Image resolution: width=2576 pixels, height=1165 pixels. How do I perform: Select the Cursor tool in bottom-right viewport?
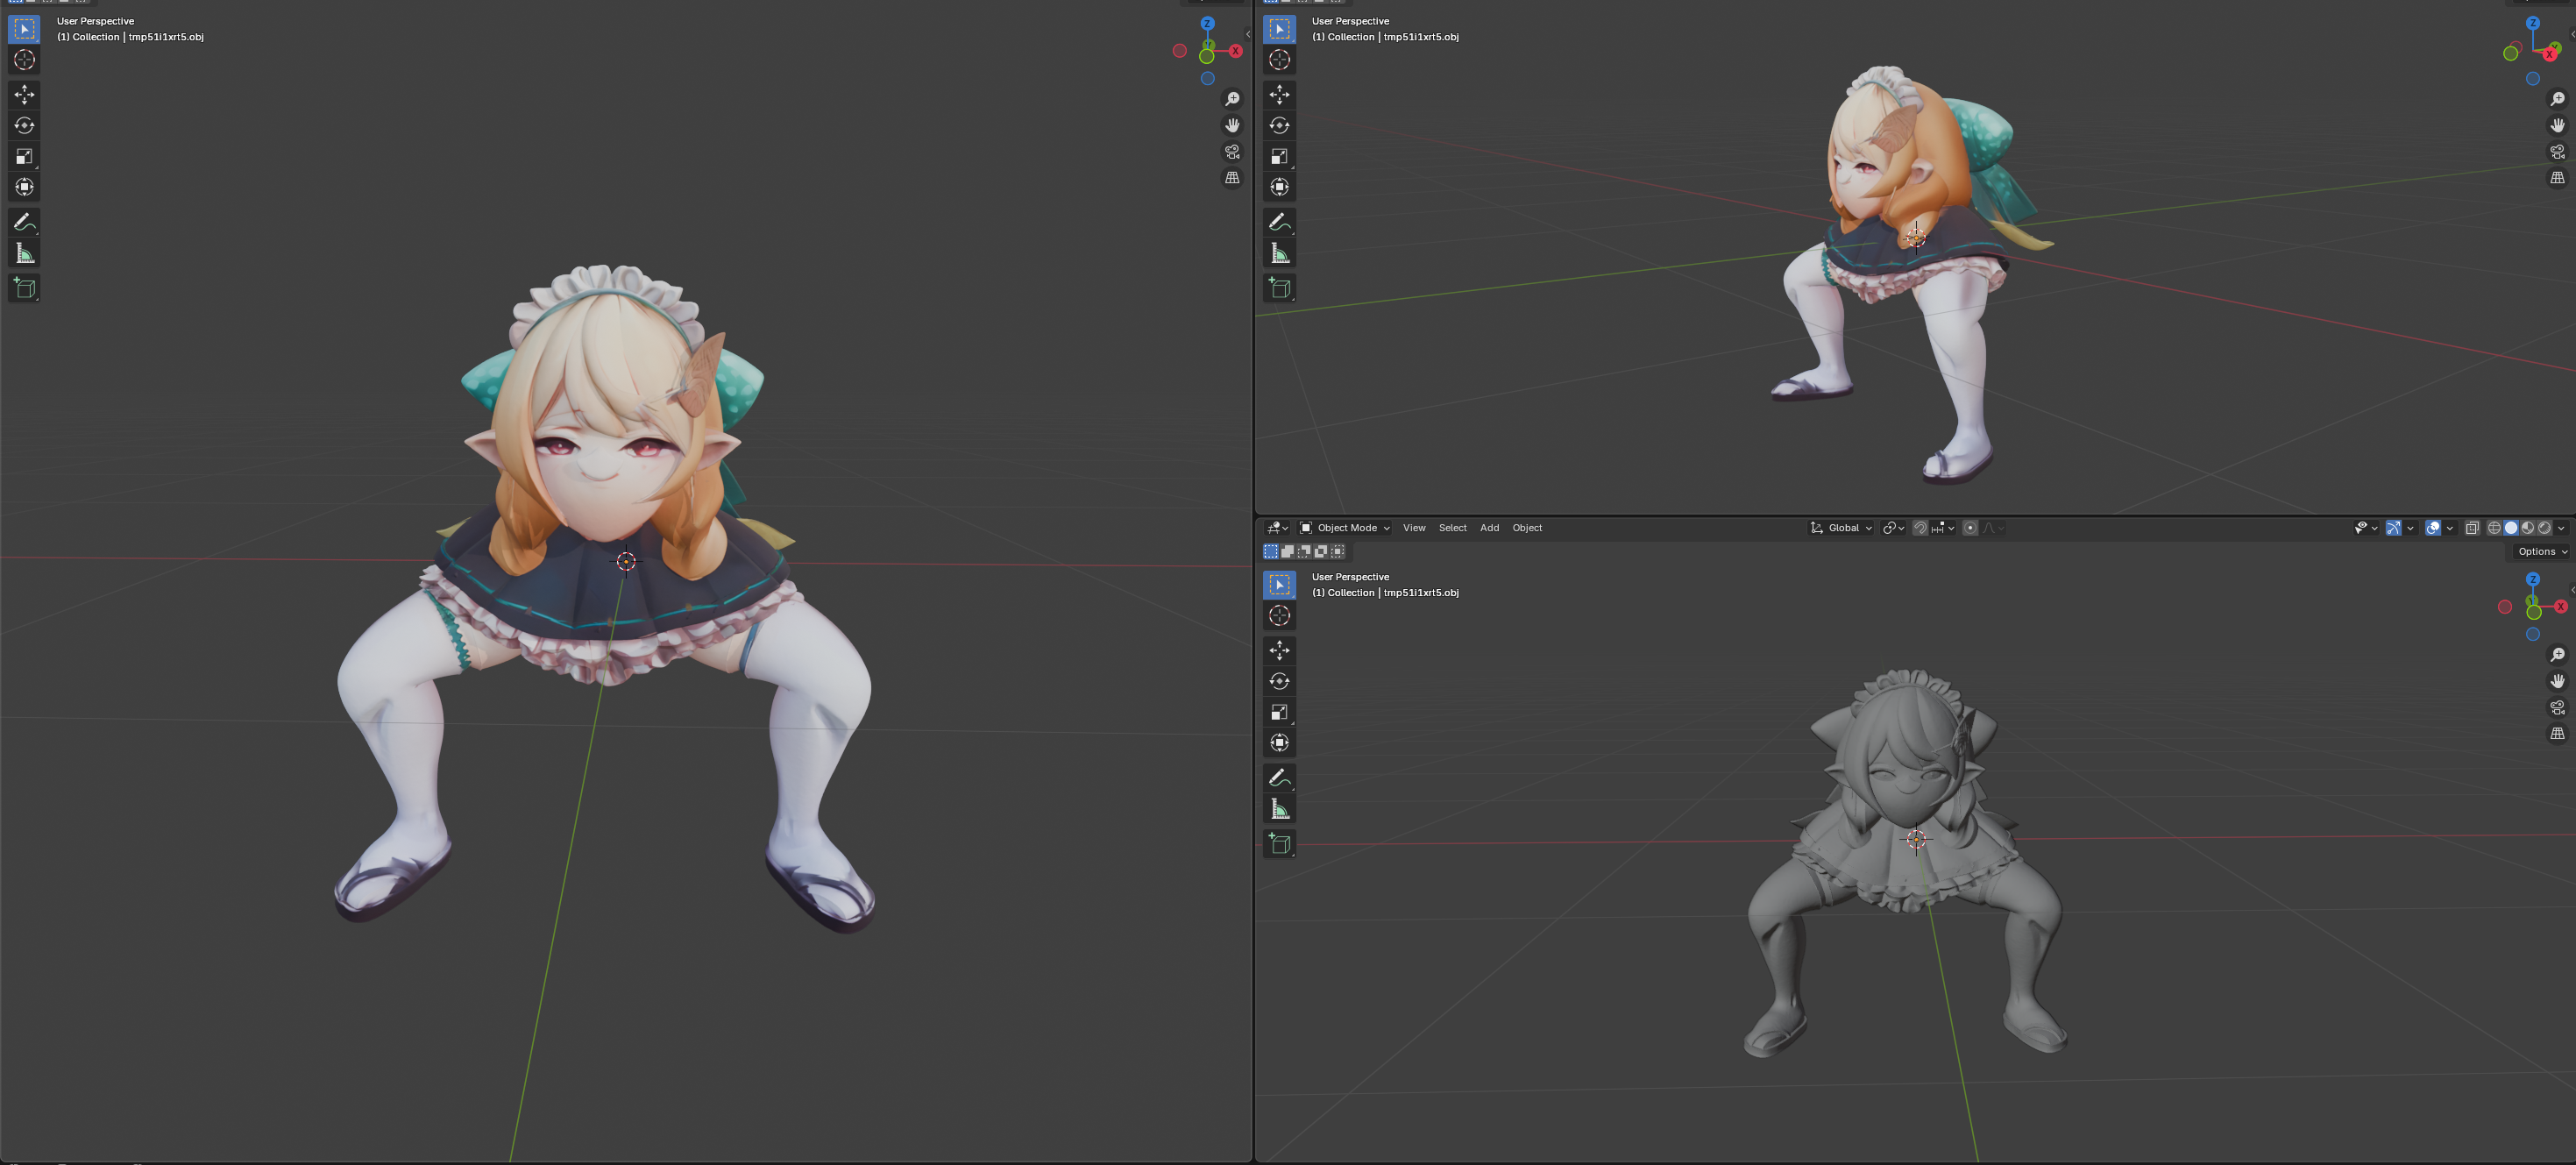[x=1279, y=616]
